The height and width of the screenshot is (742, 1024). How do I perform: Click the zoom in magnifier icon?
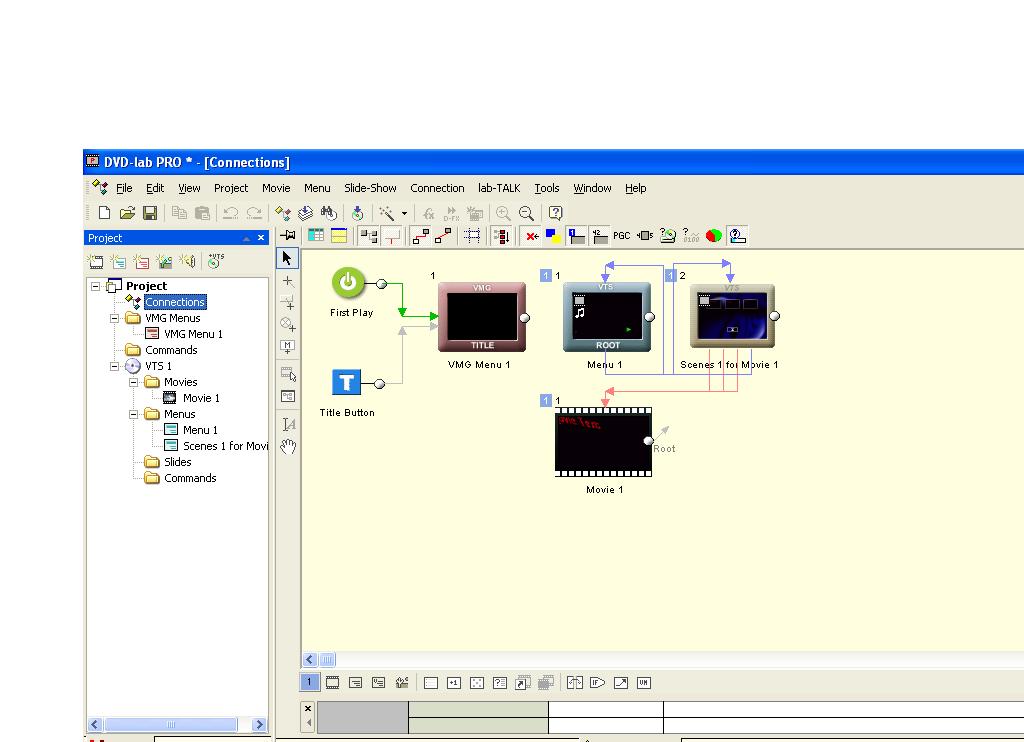[503, 213]
